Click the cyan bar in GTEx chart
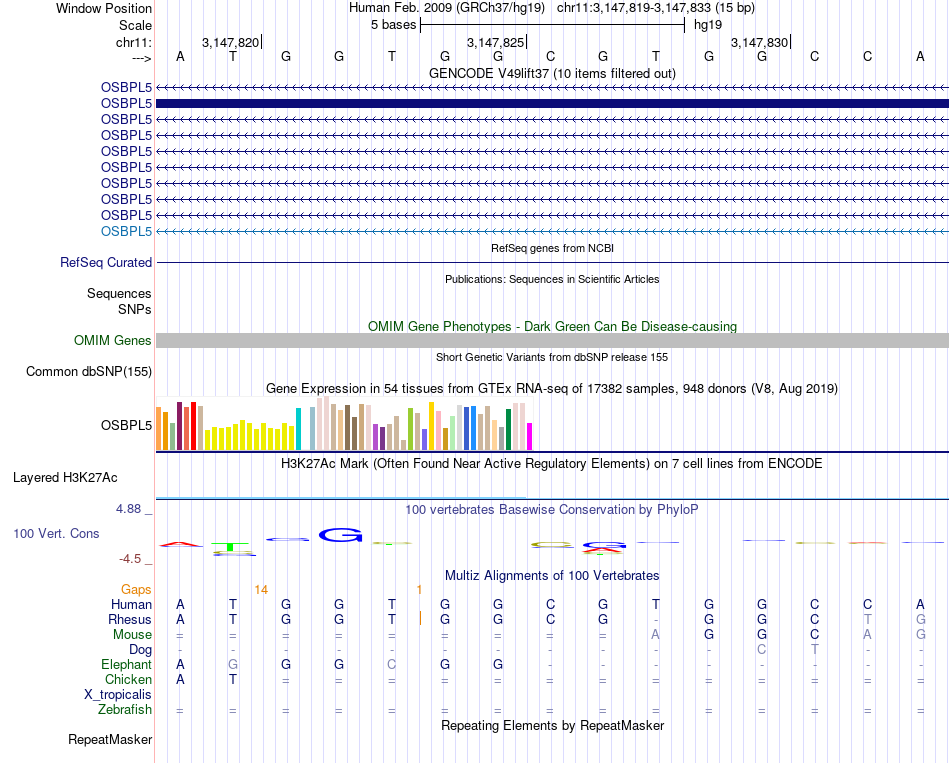 298,429
